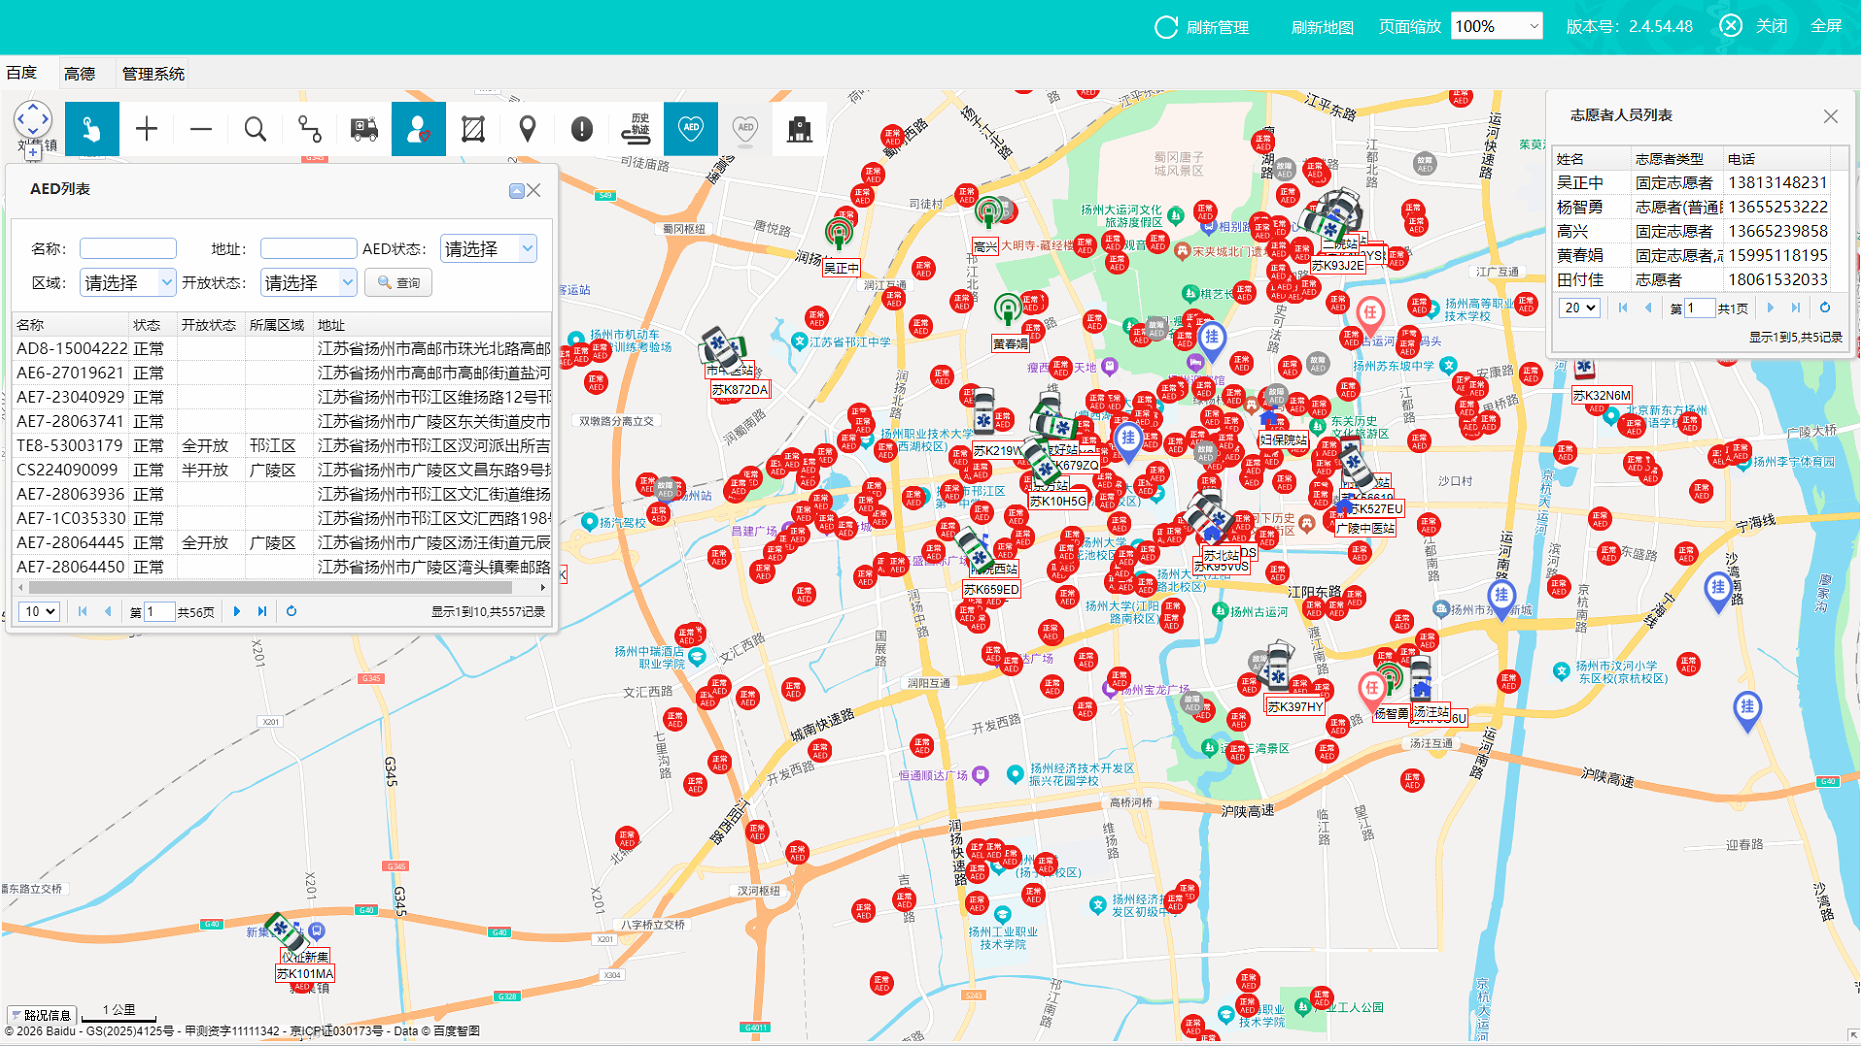
Task: Click the 查询 search button
Action: (x=398, y=283)
